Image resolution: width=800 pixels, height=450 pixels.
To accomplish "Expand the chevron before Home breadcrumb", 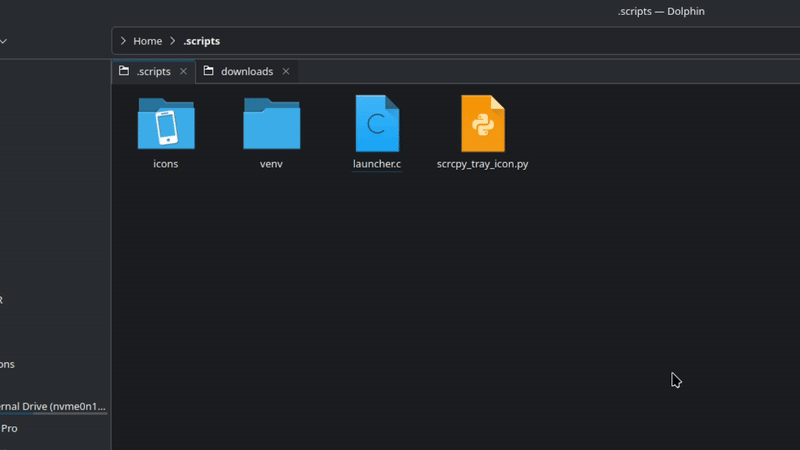I will (123, 41).
